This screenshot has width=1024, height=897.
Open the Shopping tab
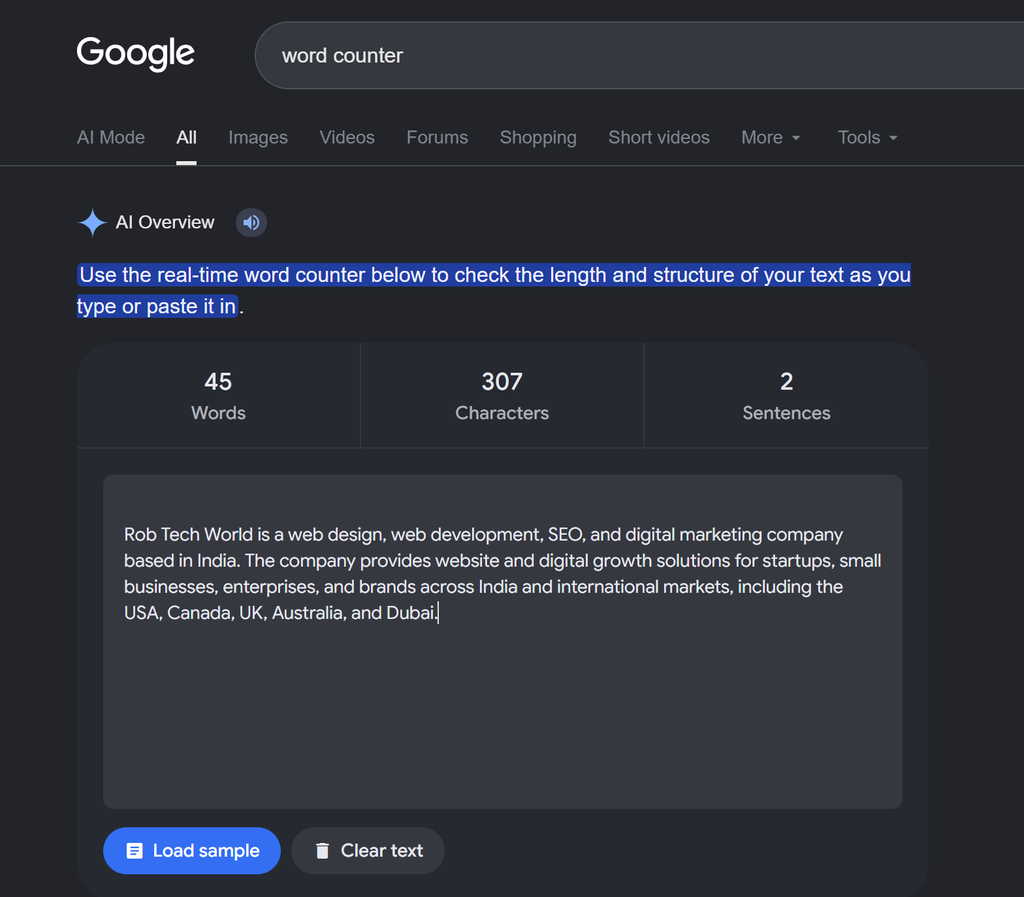[x=538, y=137]
